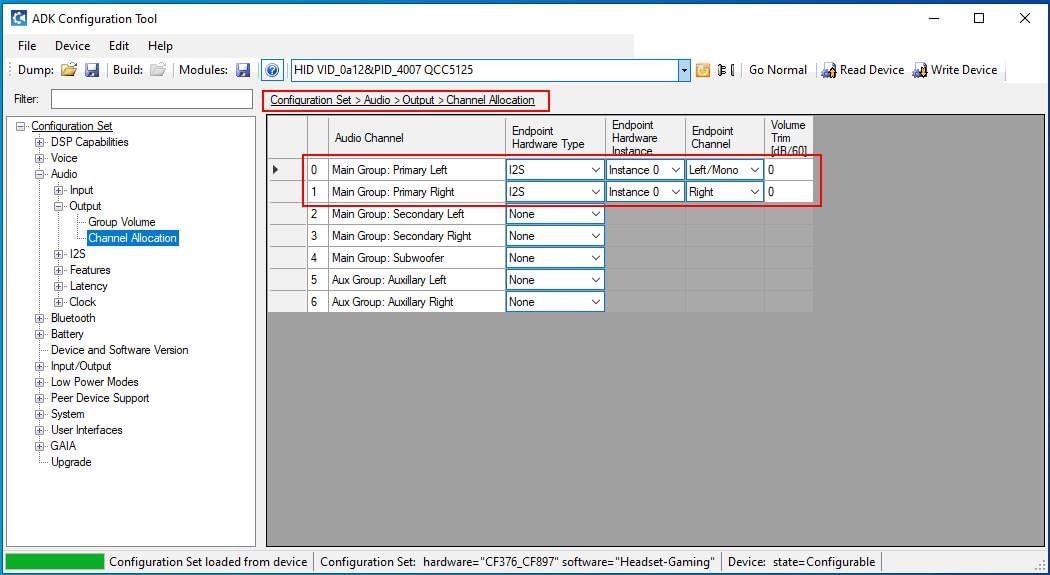Image resolution: width=1050 pixels, height=575 pixels.
Task: Open hardware type dropdown for Subwoofer channel
Action: tap(555, 258)
